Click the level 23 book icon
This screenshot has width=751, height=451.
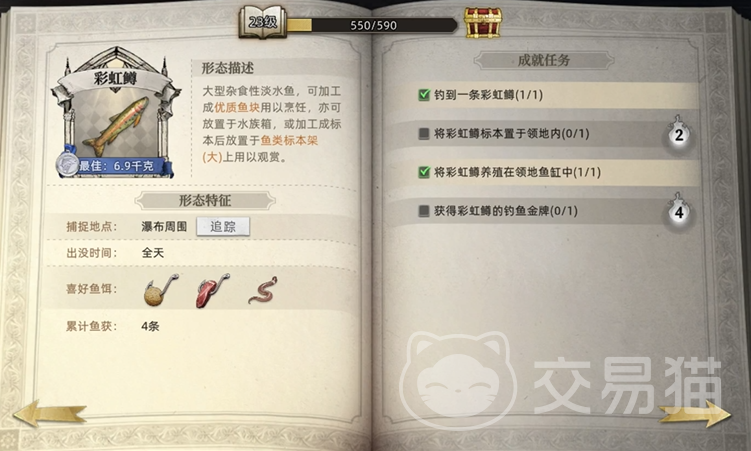pyautogui.click(x=262, y=22)
